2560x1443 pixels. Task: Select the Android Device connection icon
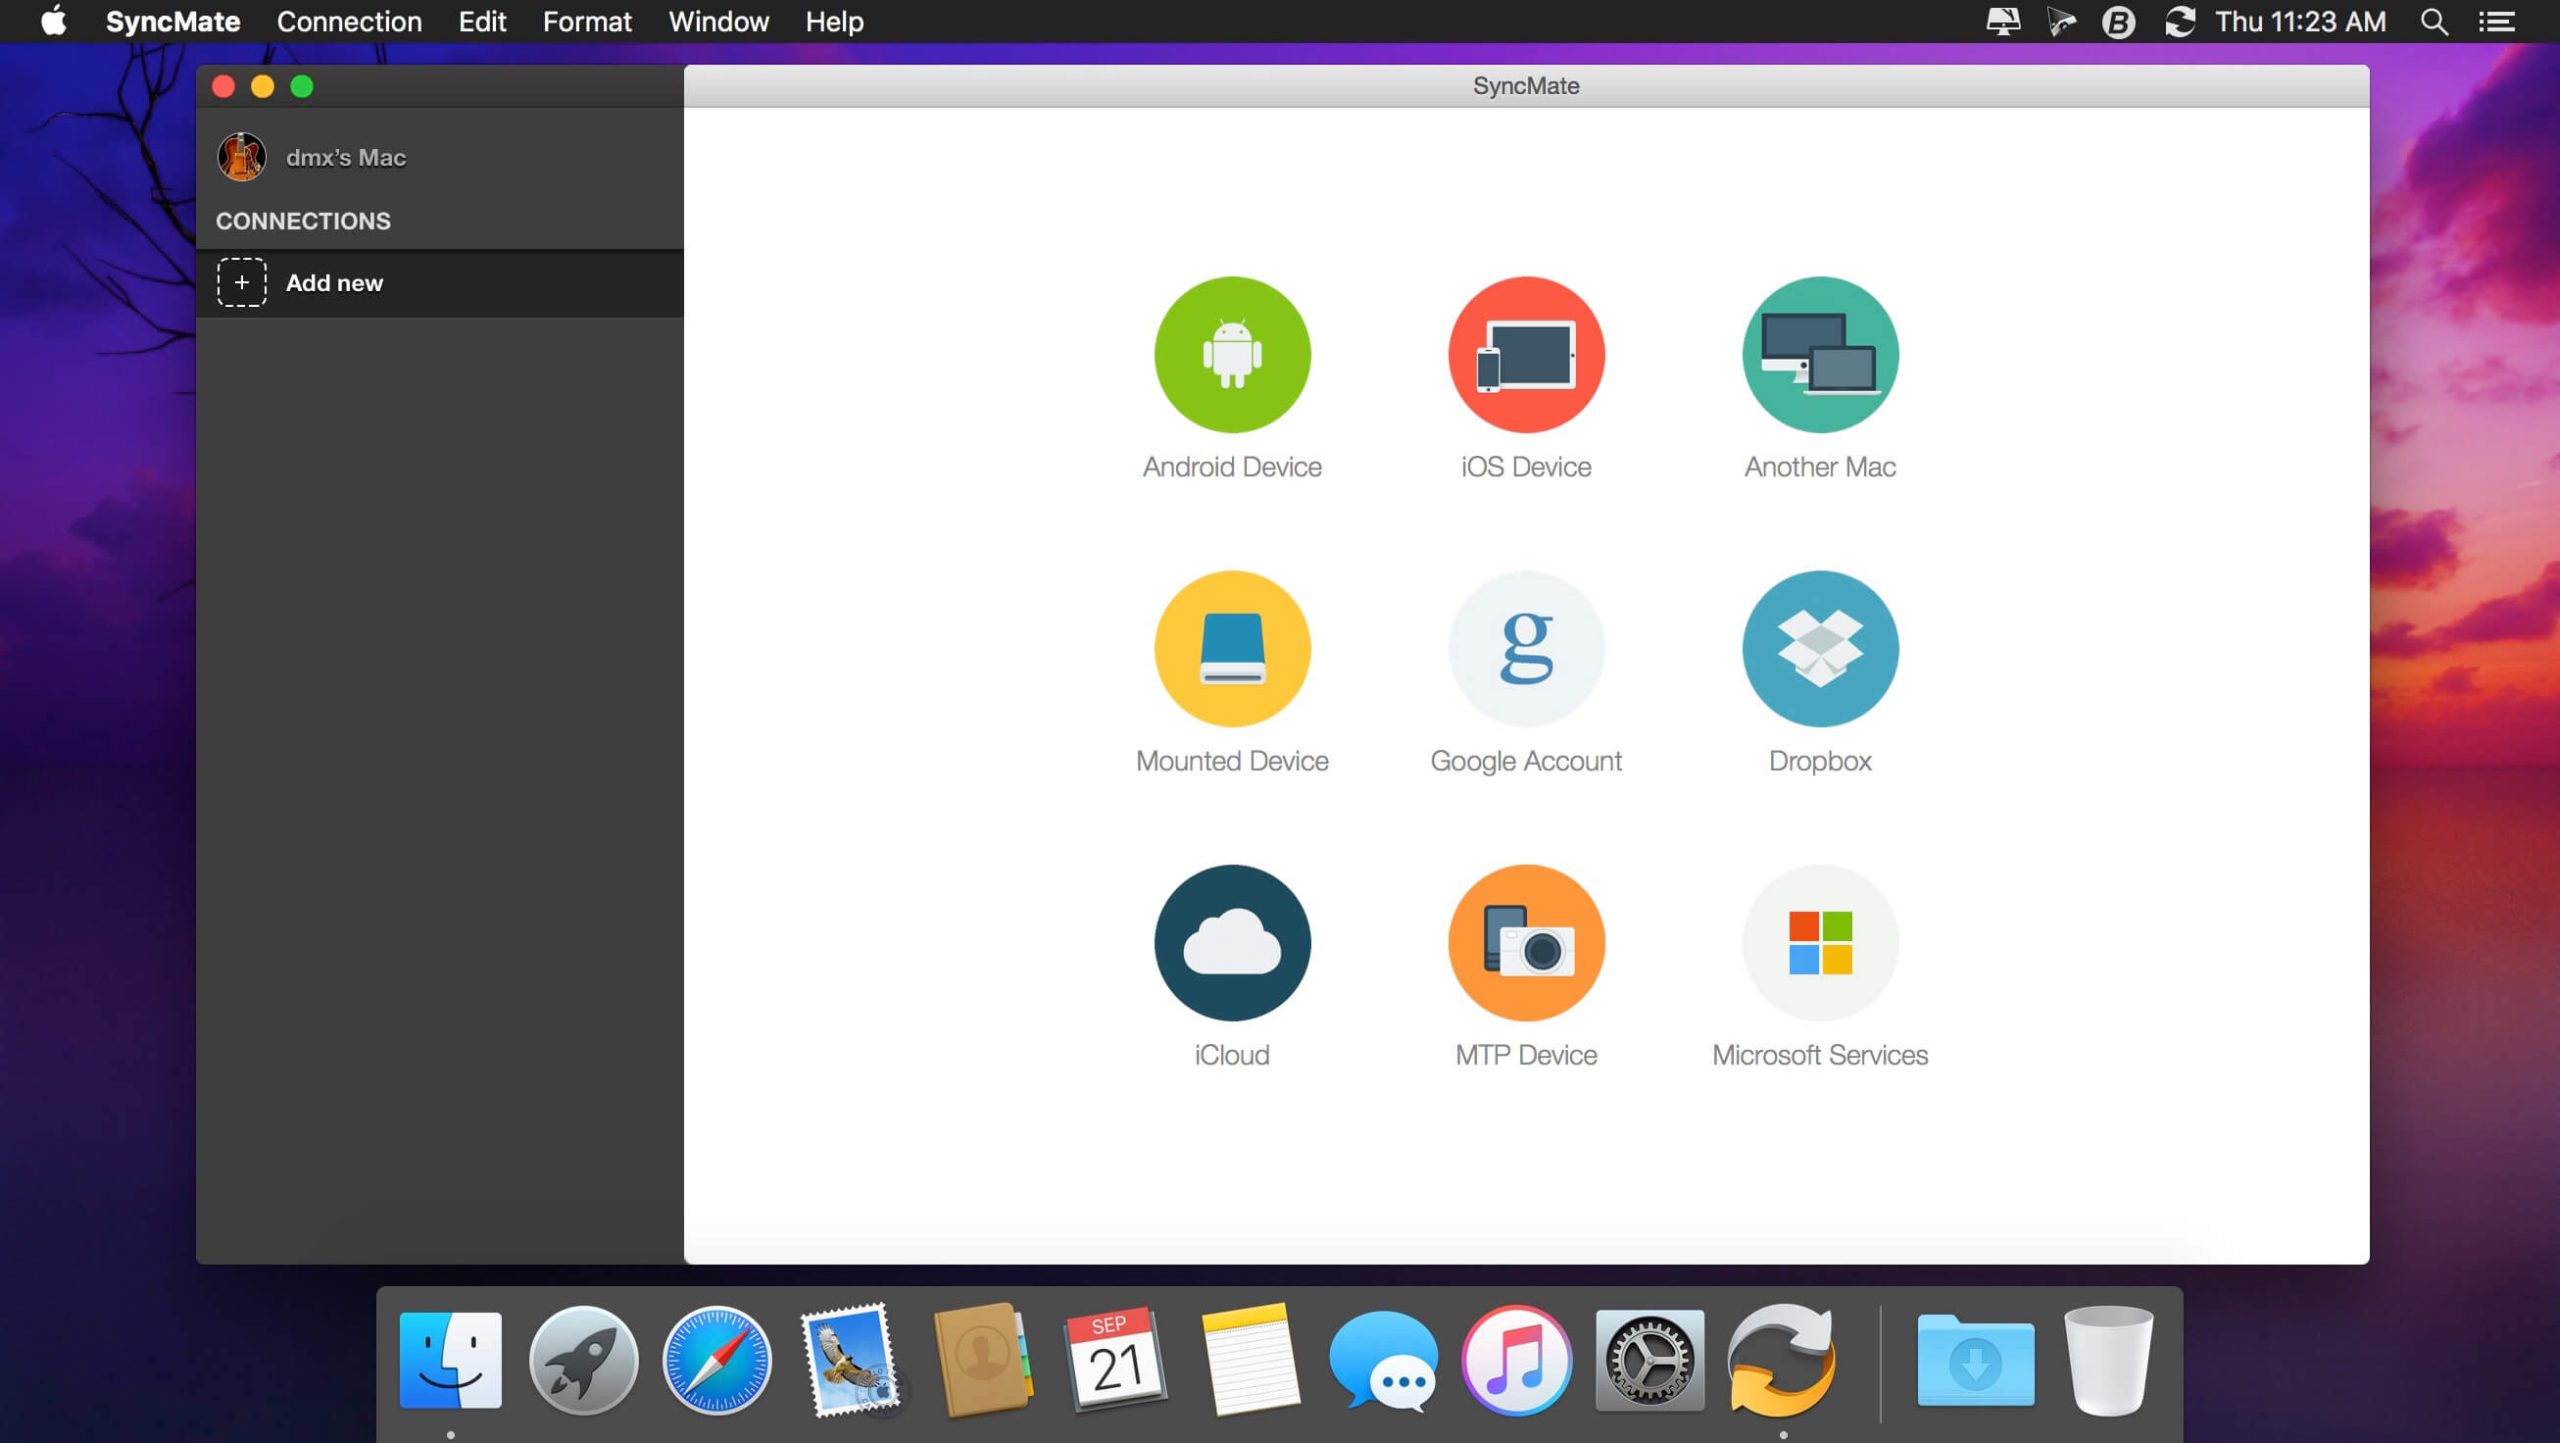(x=1232, y=355)
